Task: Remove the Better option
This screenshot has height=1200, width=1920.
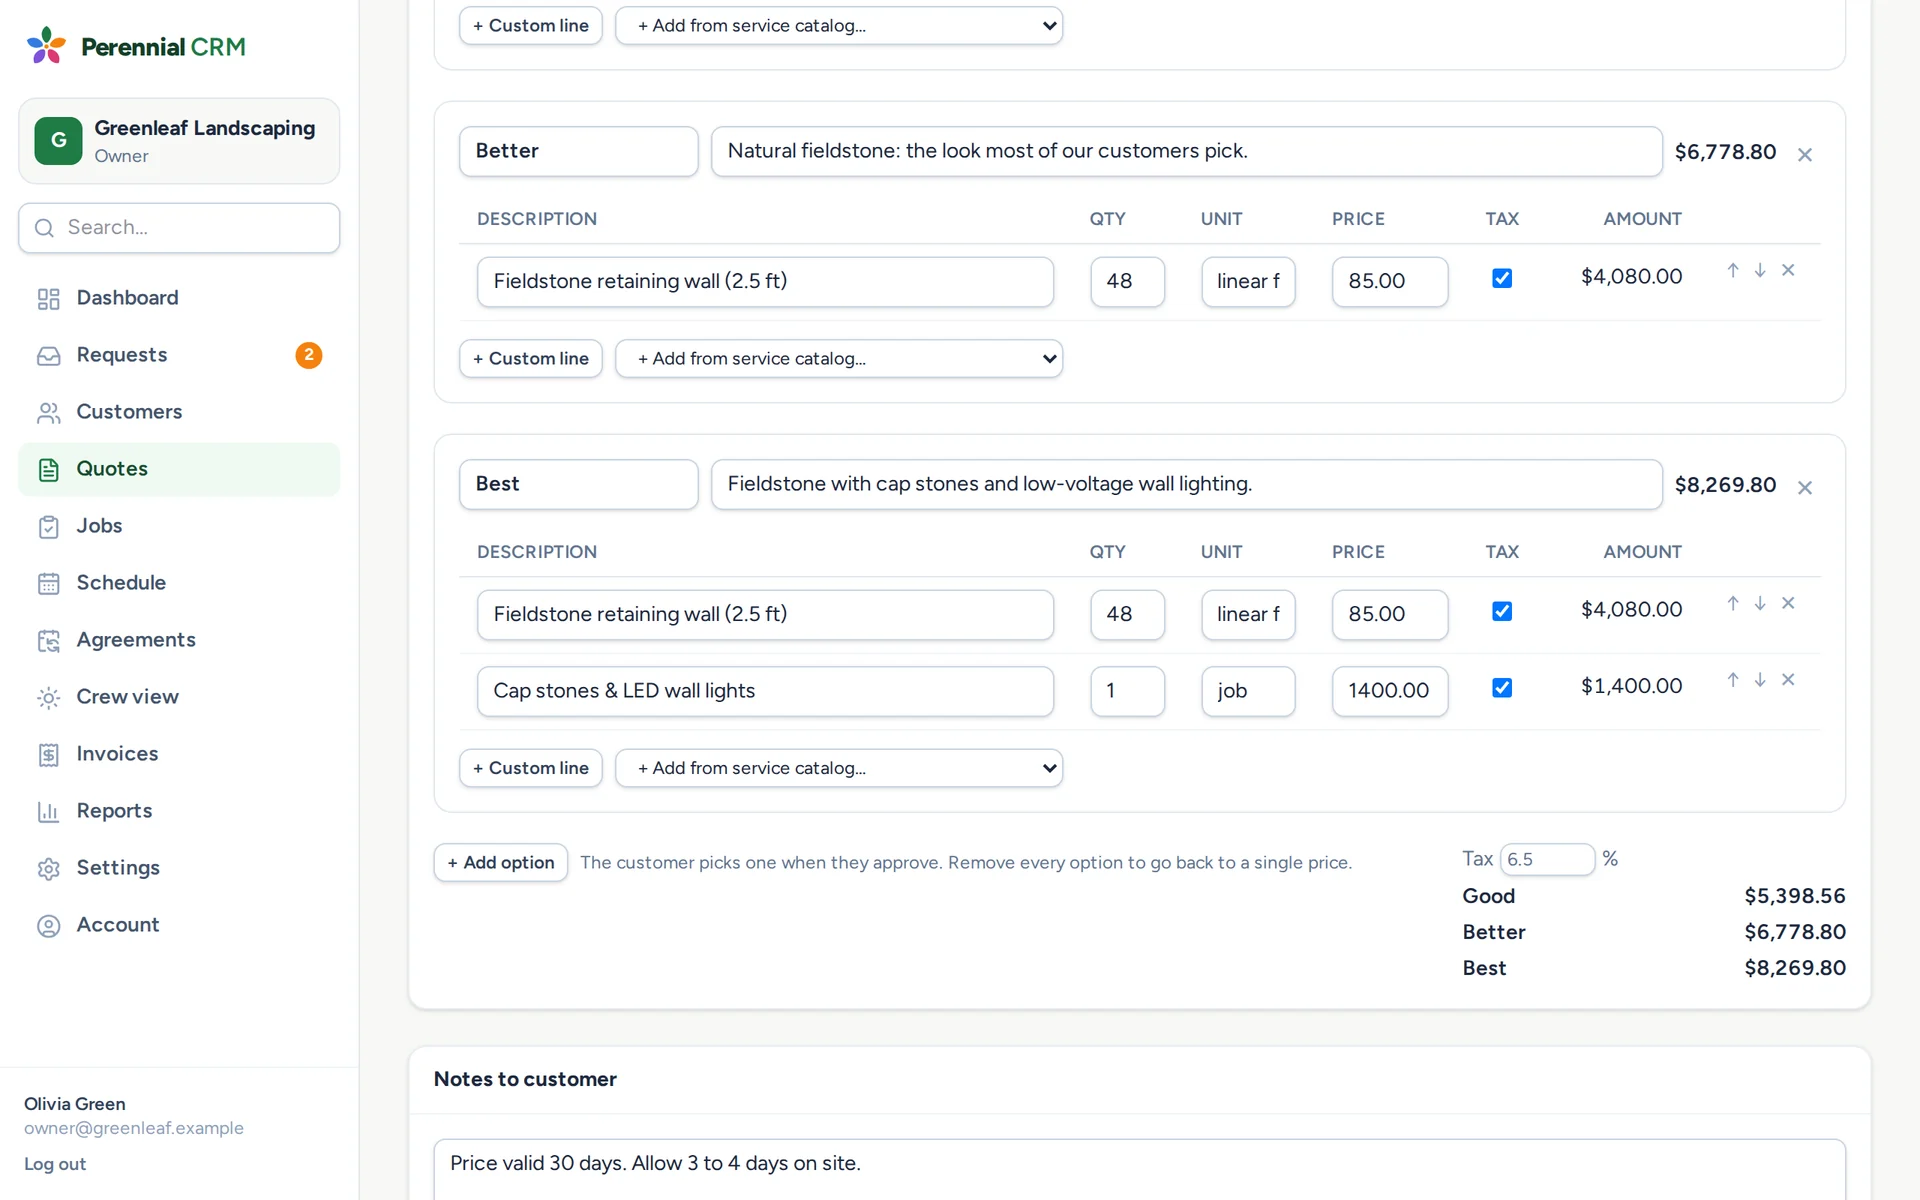Action: [1805, 155]
